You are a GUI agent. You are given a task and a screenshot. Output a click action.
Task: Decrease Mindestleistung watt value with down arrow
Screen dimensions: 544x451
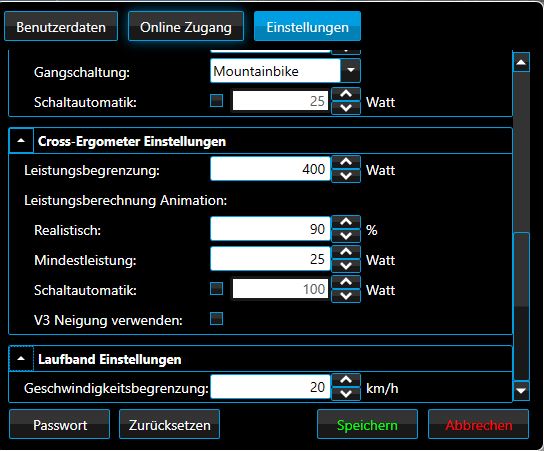346,266
